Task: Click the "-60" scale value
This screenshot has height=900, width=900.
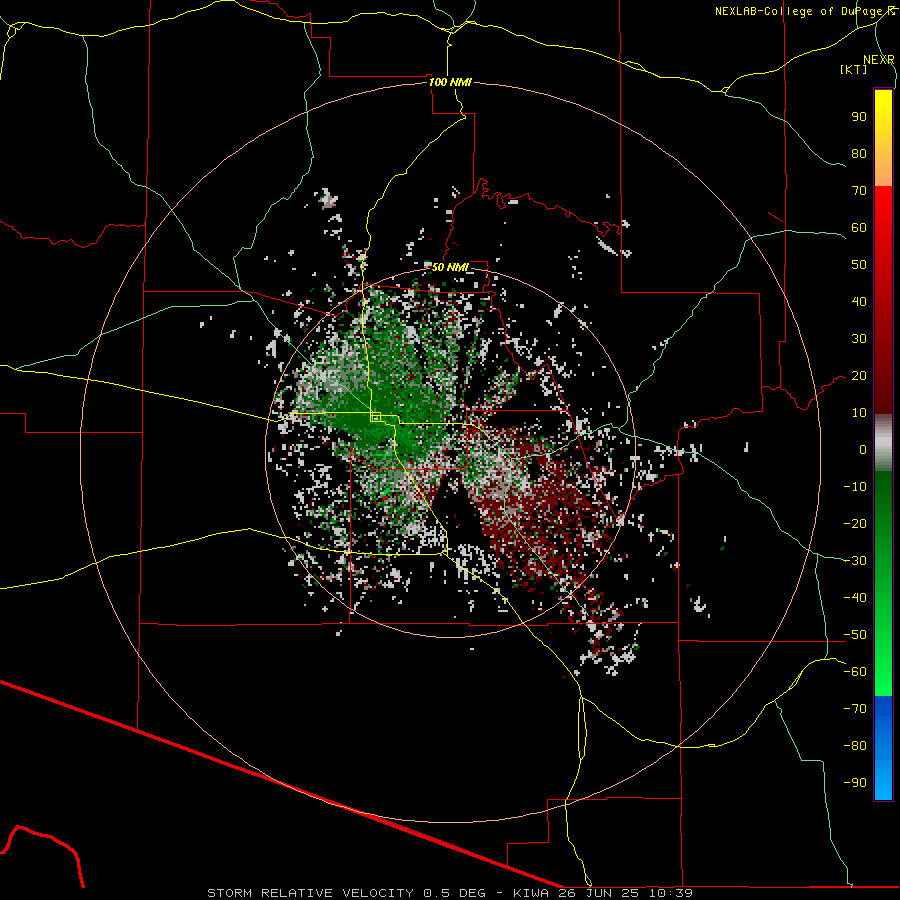Action: pos(855,672)
